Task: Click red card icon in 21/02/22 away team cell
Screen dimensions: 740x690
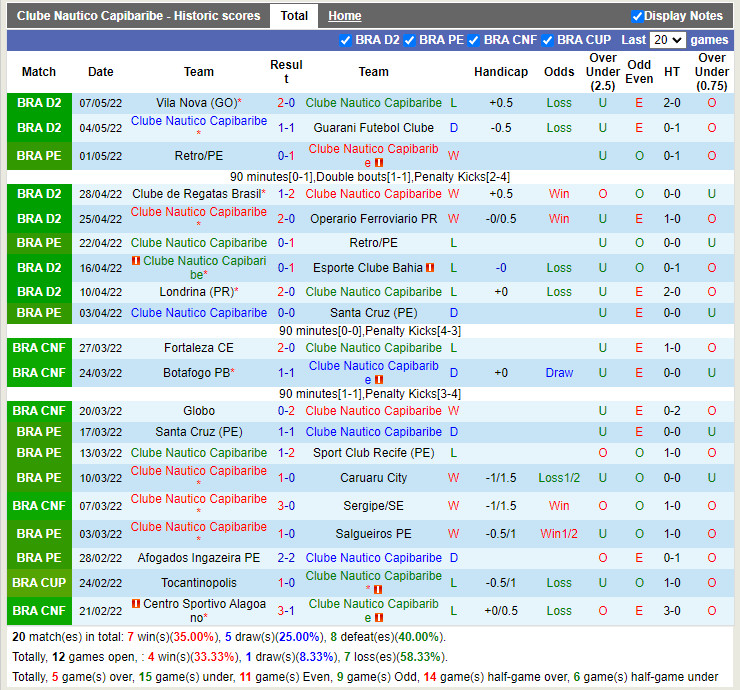Action: [x=379, y=618]
